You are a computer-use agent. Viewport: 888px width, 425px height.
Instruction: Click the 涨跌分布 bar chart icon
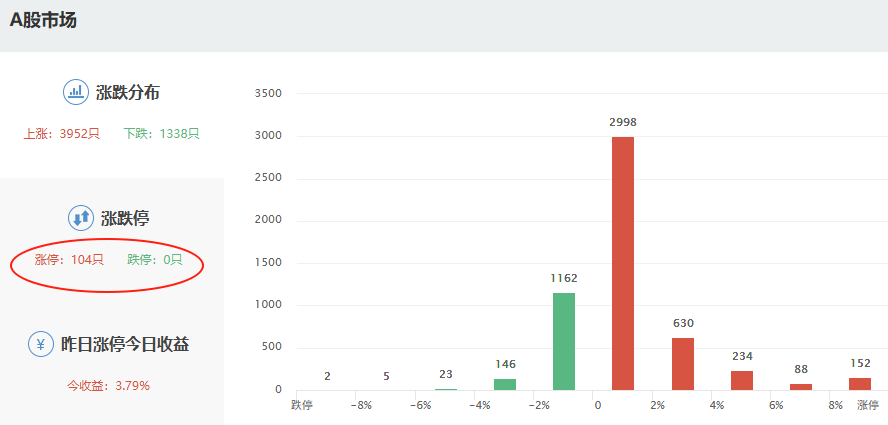[x=76, y=92]
